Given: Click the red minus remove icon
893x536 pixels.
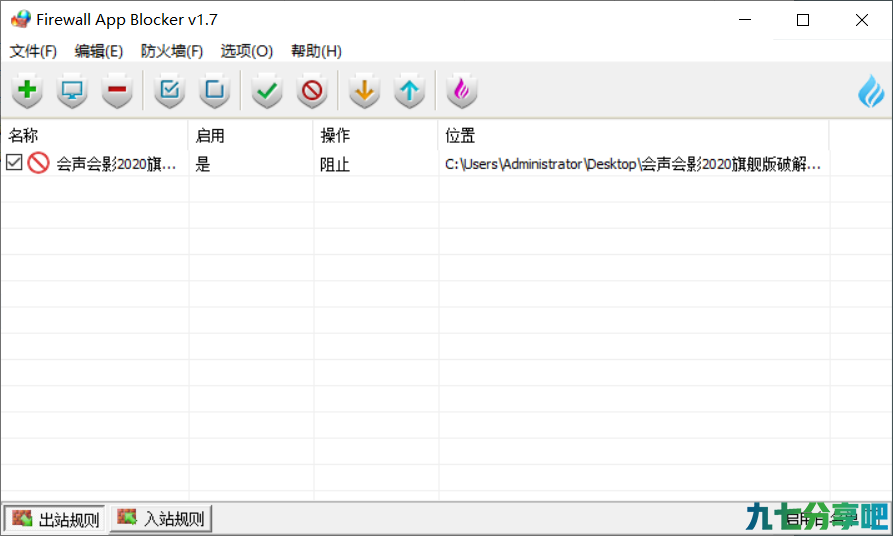Looking at the screenshot, I should click(x=117, y=91).
